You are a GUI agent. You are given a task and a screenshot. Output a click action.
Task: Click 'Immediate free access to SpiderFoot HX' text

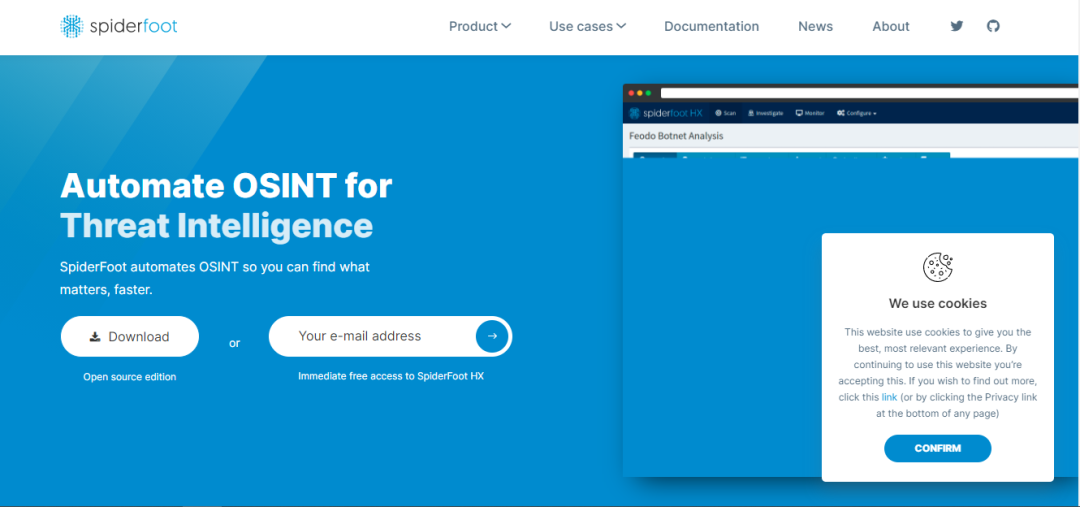[391, 376]
